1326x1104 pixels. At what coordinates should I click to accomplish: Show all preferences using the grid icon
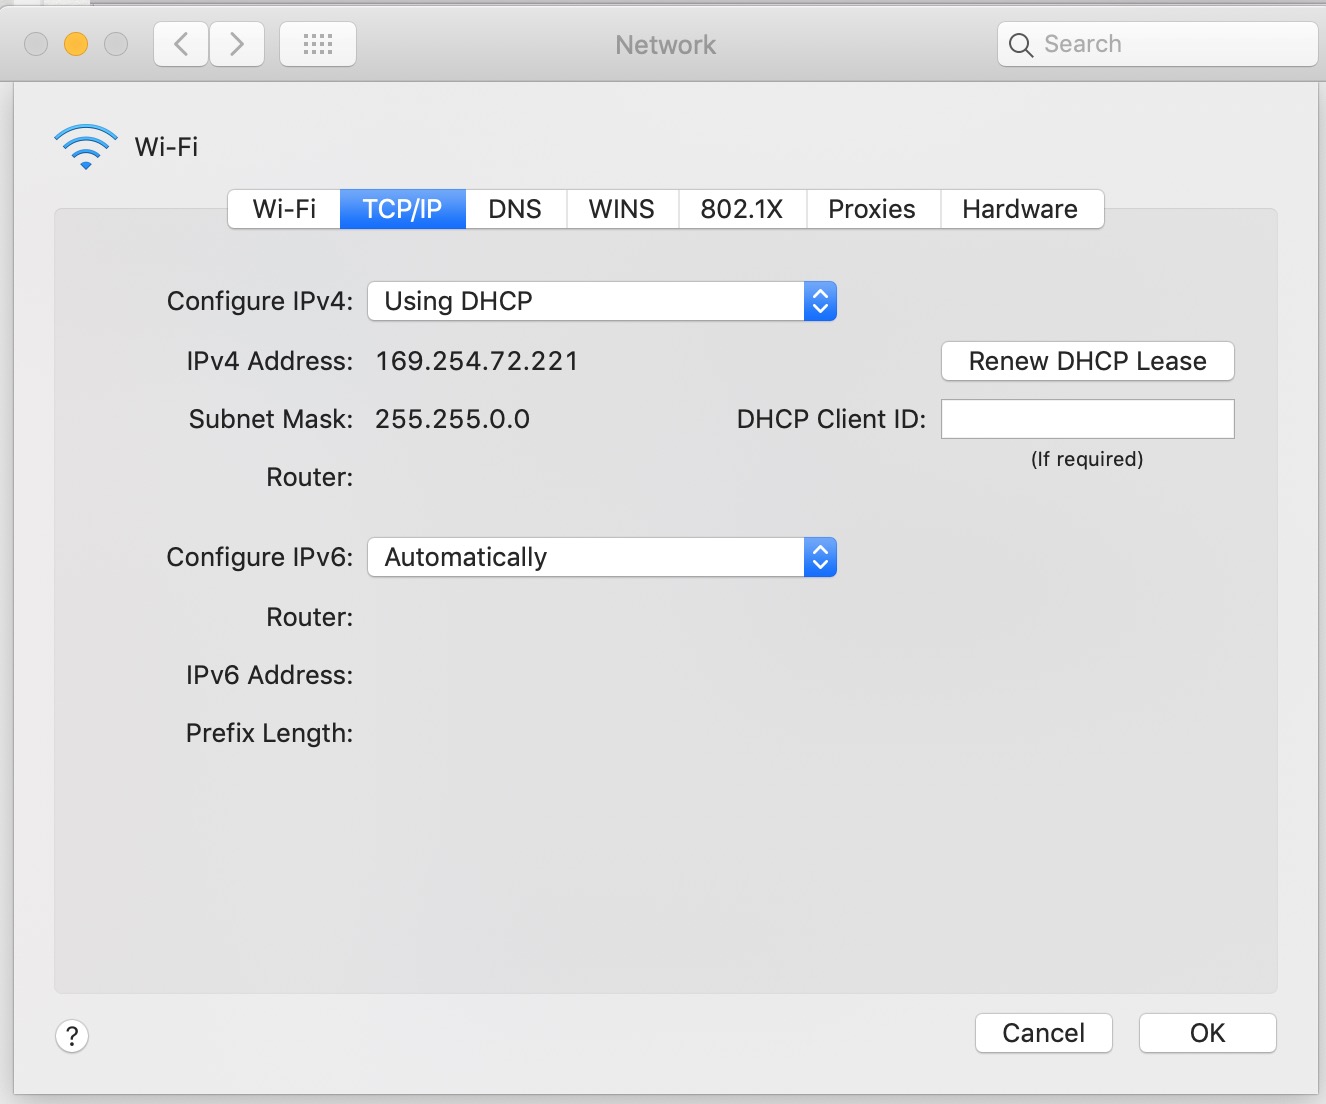318,45
